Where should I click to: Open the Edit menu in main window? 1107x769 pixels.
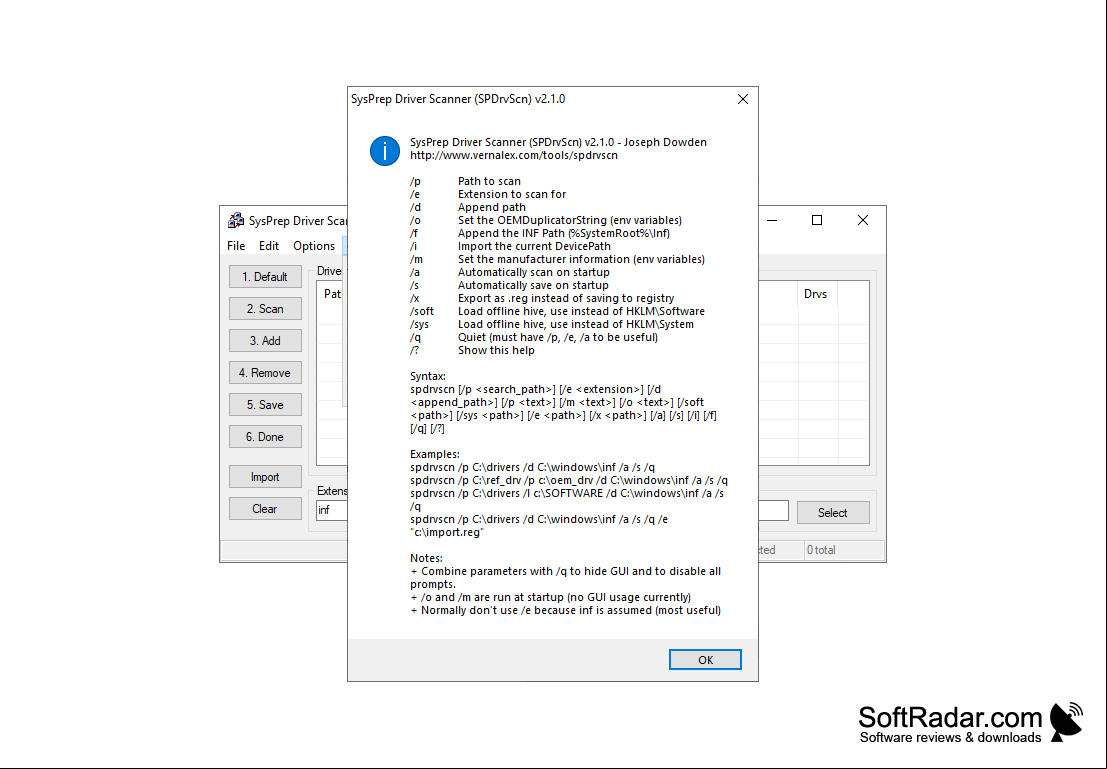point(269,246)
